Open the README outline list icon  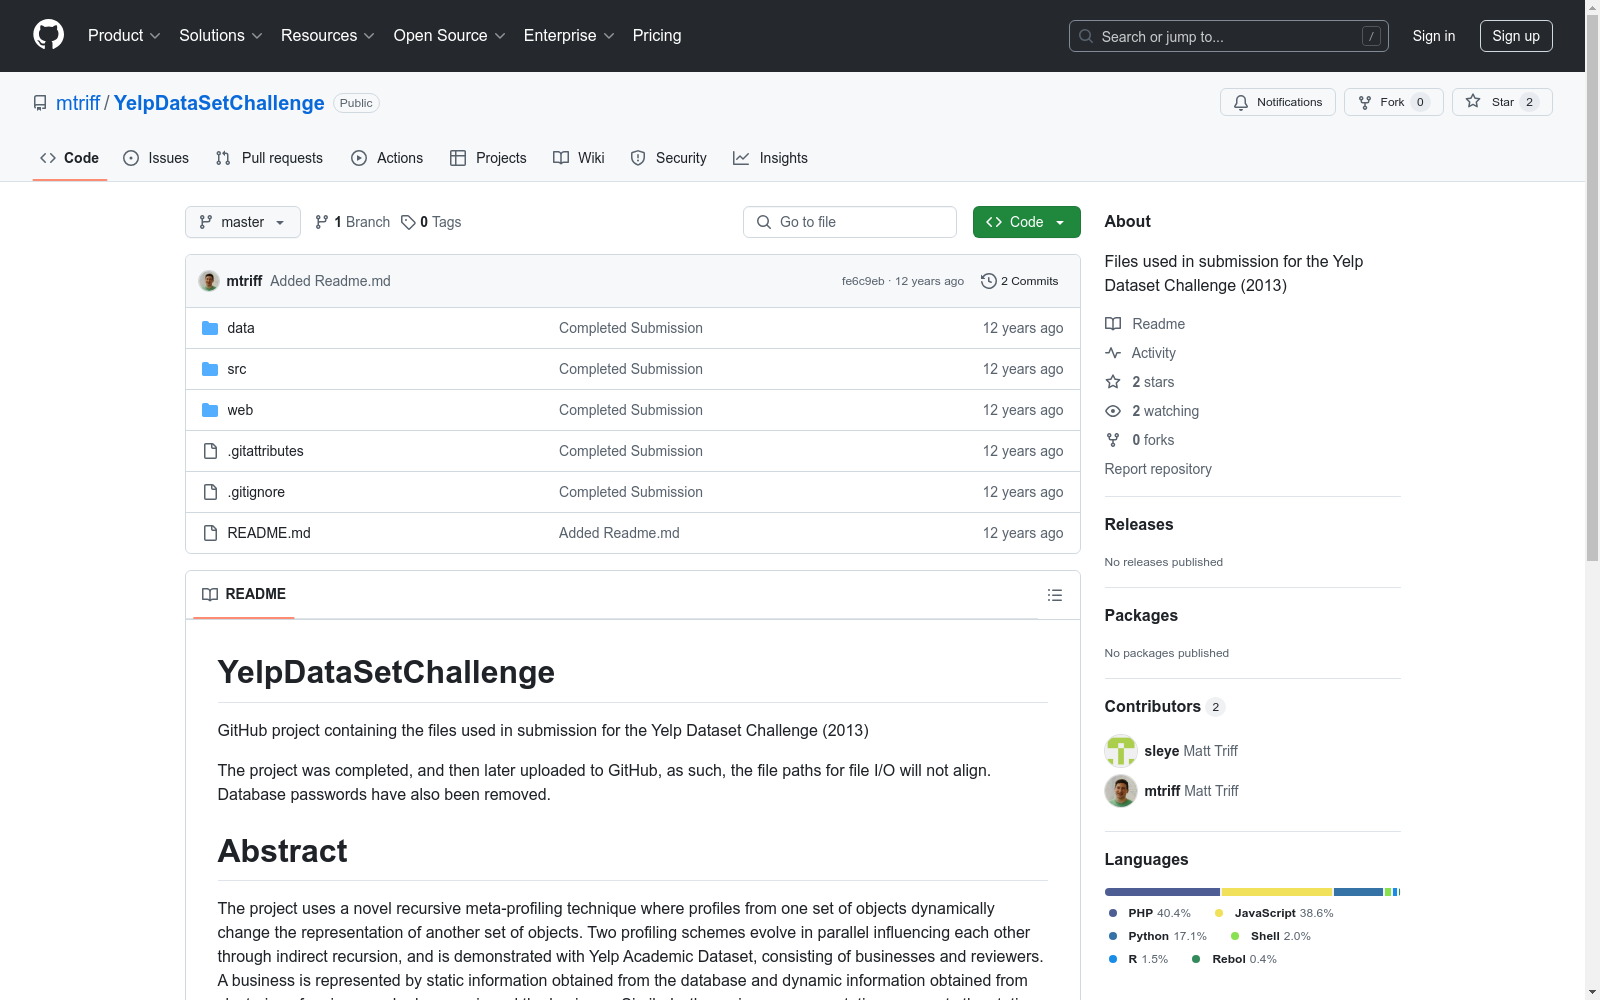(x=1054, y=595)
